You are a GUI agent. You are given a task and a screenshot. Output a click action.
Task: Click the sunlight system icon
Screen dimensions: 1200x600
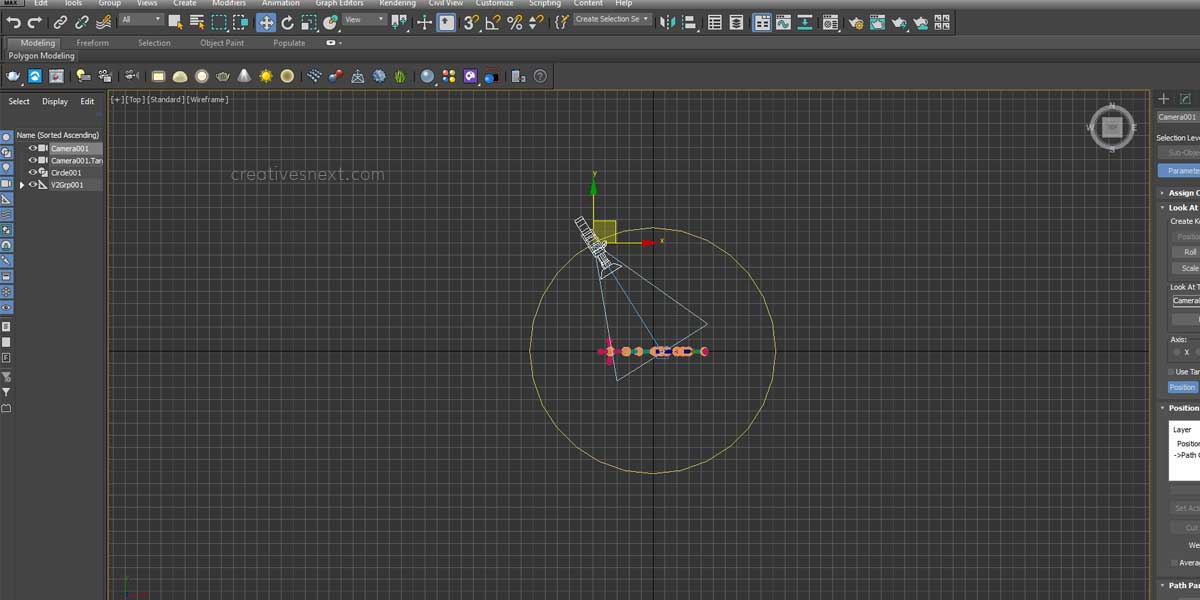(266, 75)
